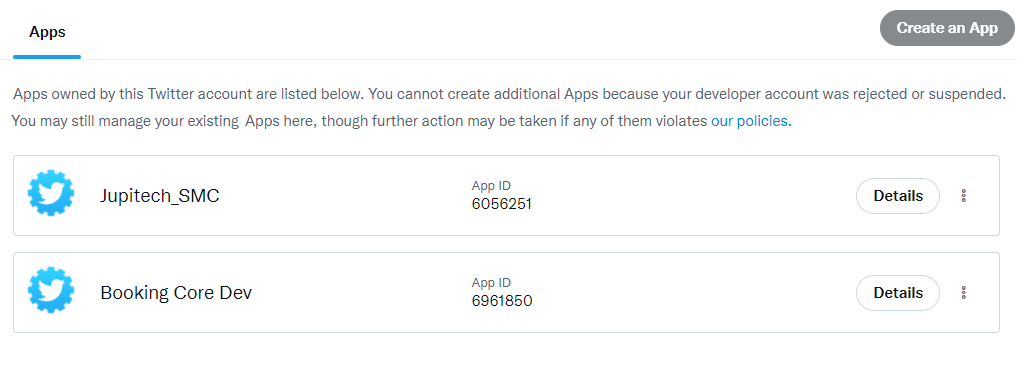1028x377 pixels.
Task: Click the Jupitech_SMC app gear-bird icon
Action: click(x=50, y=193)
